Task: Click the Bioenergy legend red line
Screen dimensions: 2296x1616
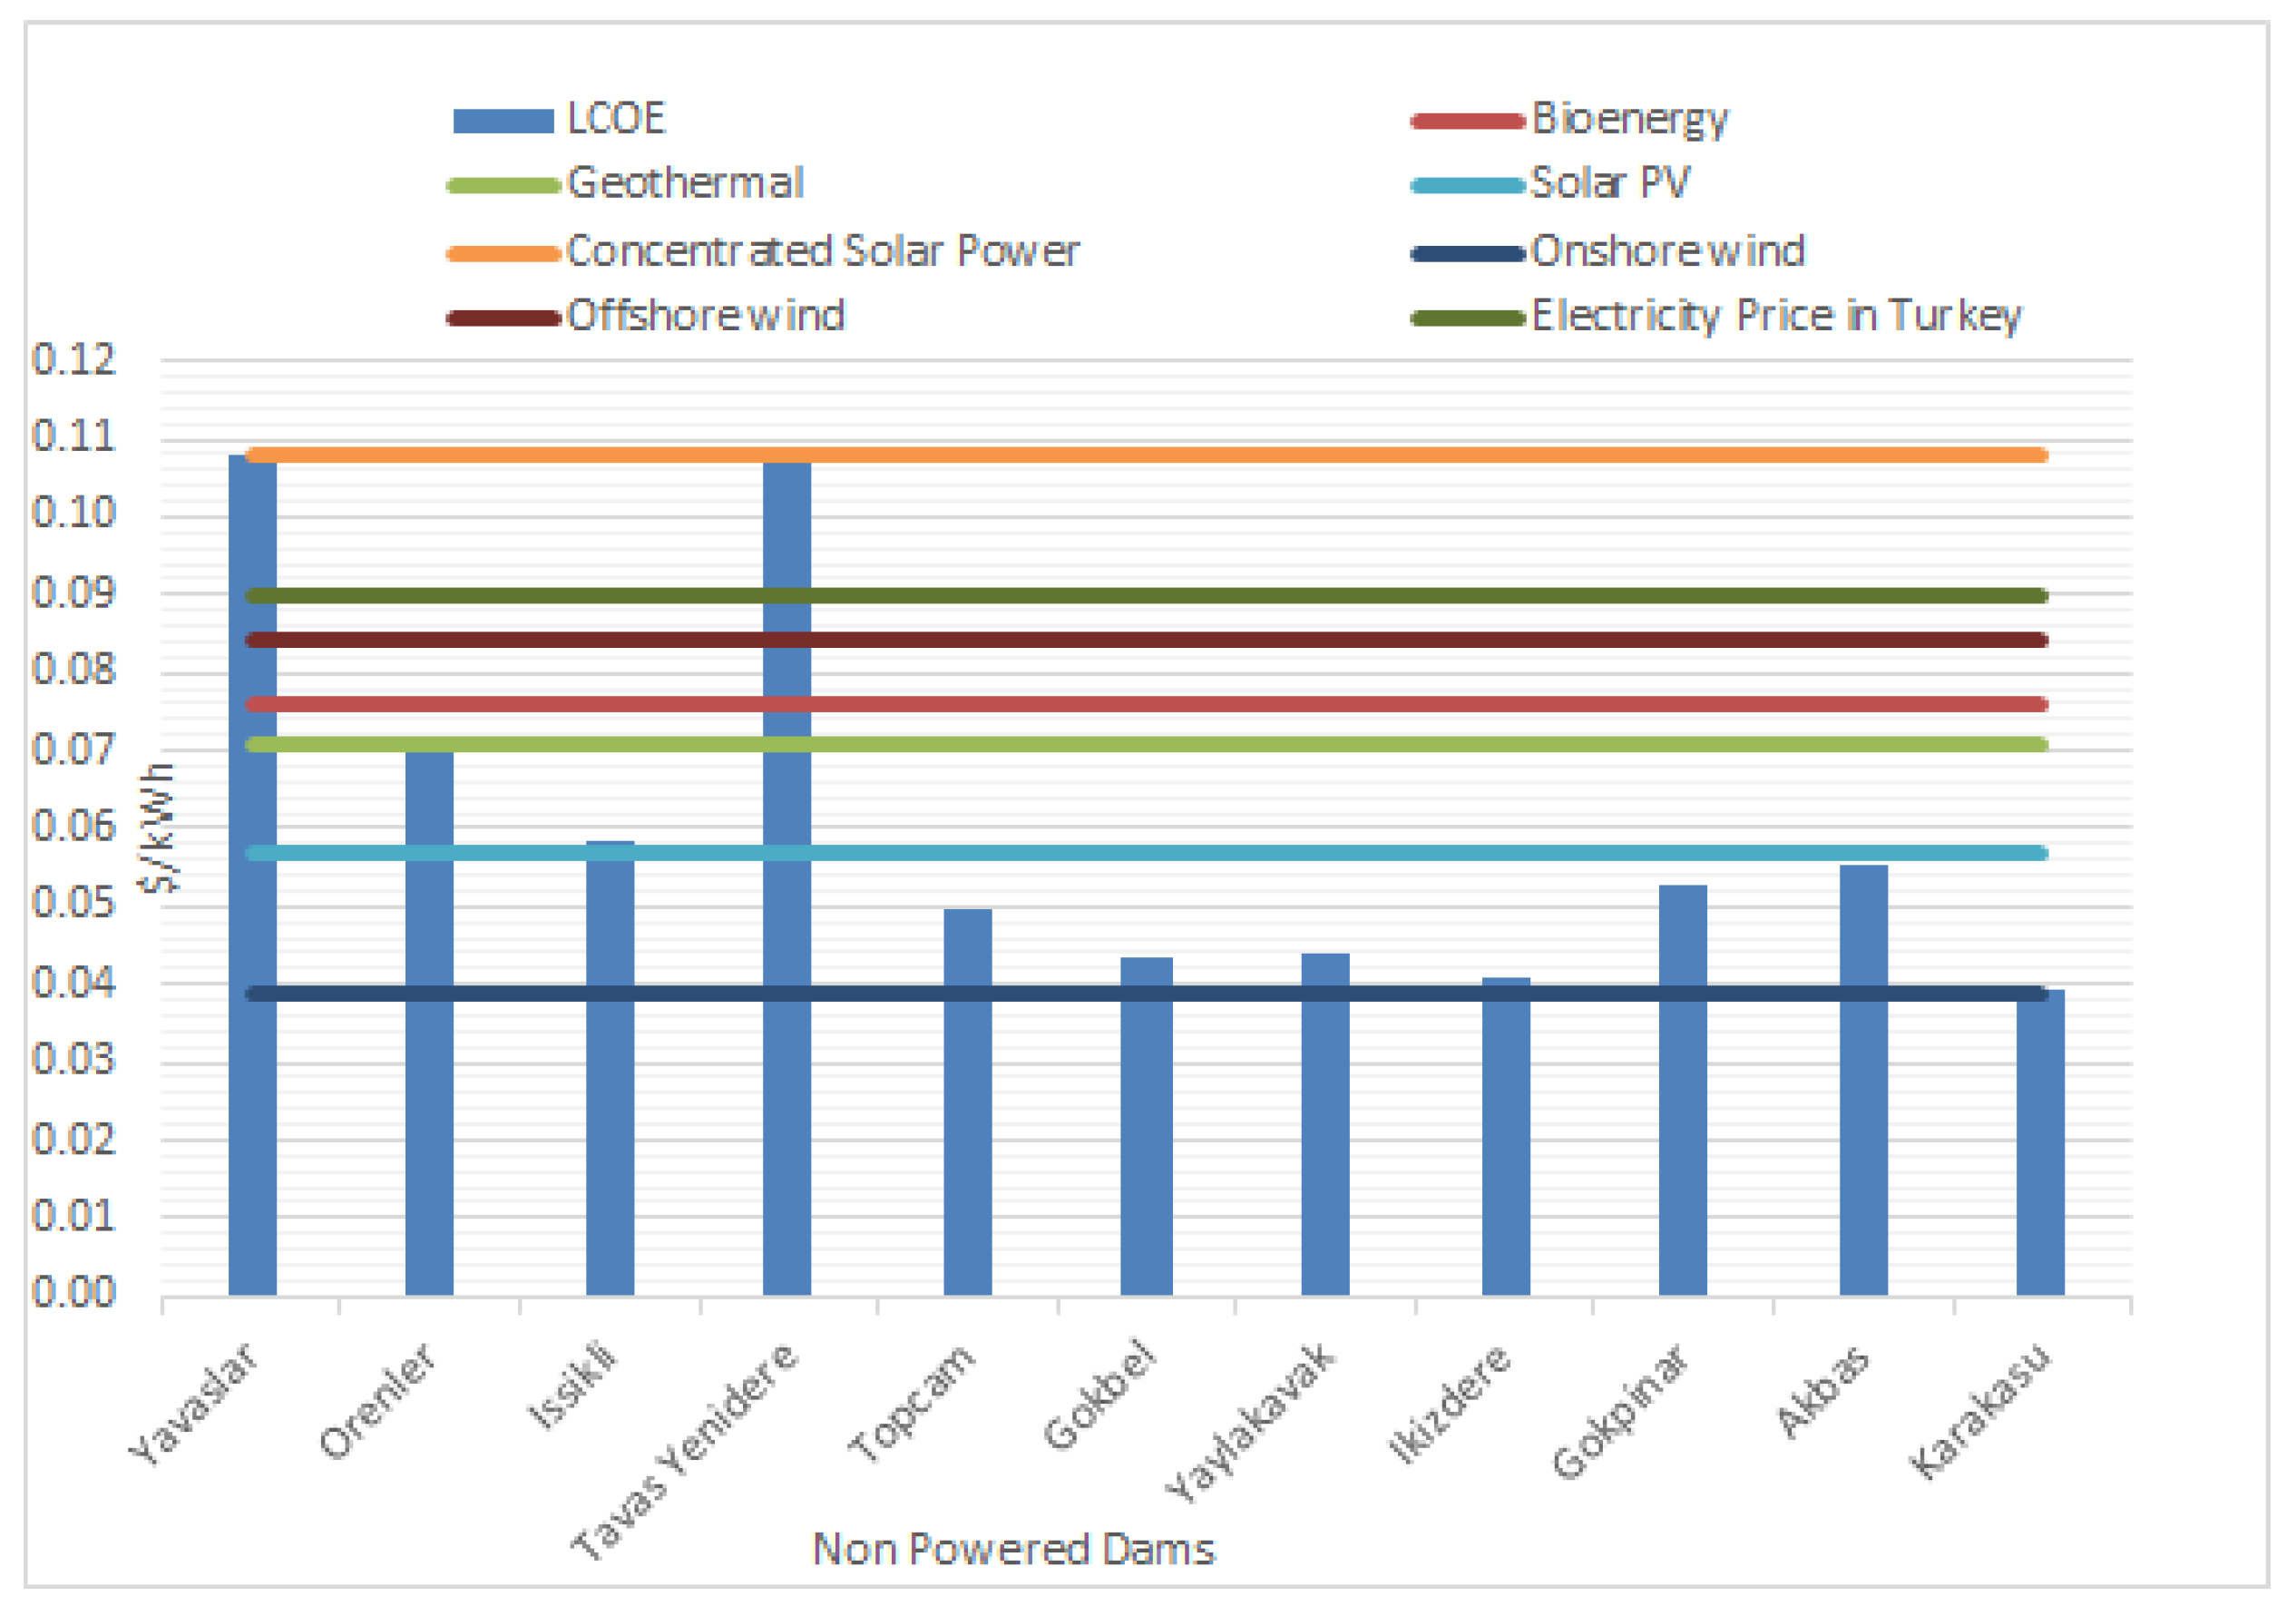Action: tap(1467, 121)
